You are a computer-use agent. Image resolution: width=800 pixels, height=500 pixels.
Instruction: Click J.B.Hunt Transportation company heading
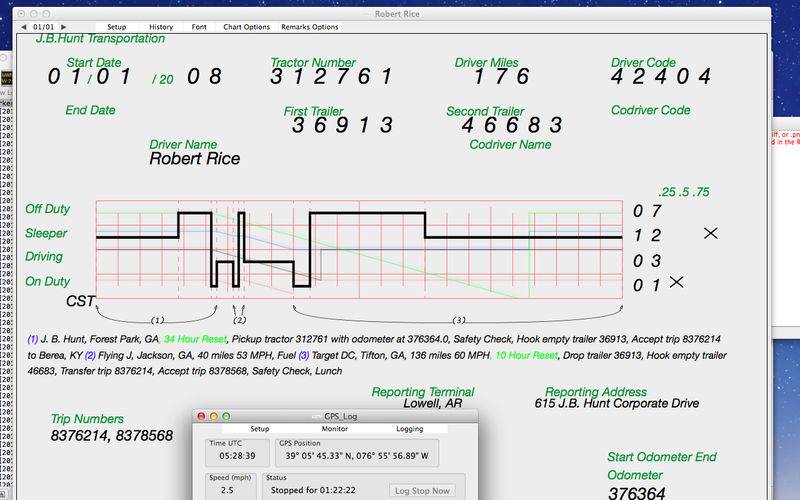click(x=100, y=39)
